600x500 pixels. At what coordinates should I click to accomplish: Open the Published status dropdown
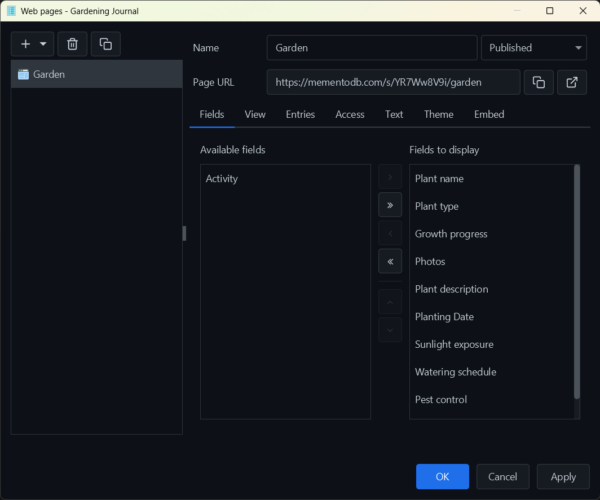pos(533,47)
